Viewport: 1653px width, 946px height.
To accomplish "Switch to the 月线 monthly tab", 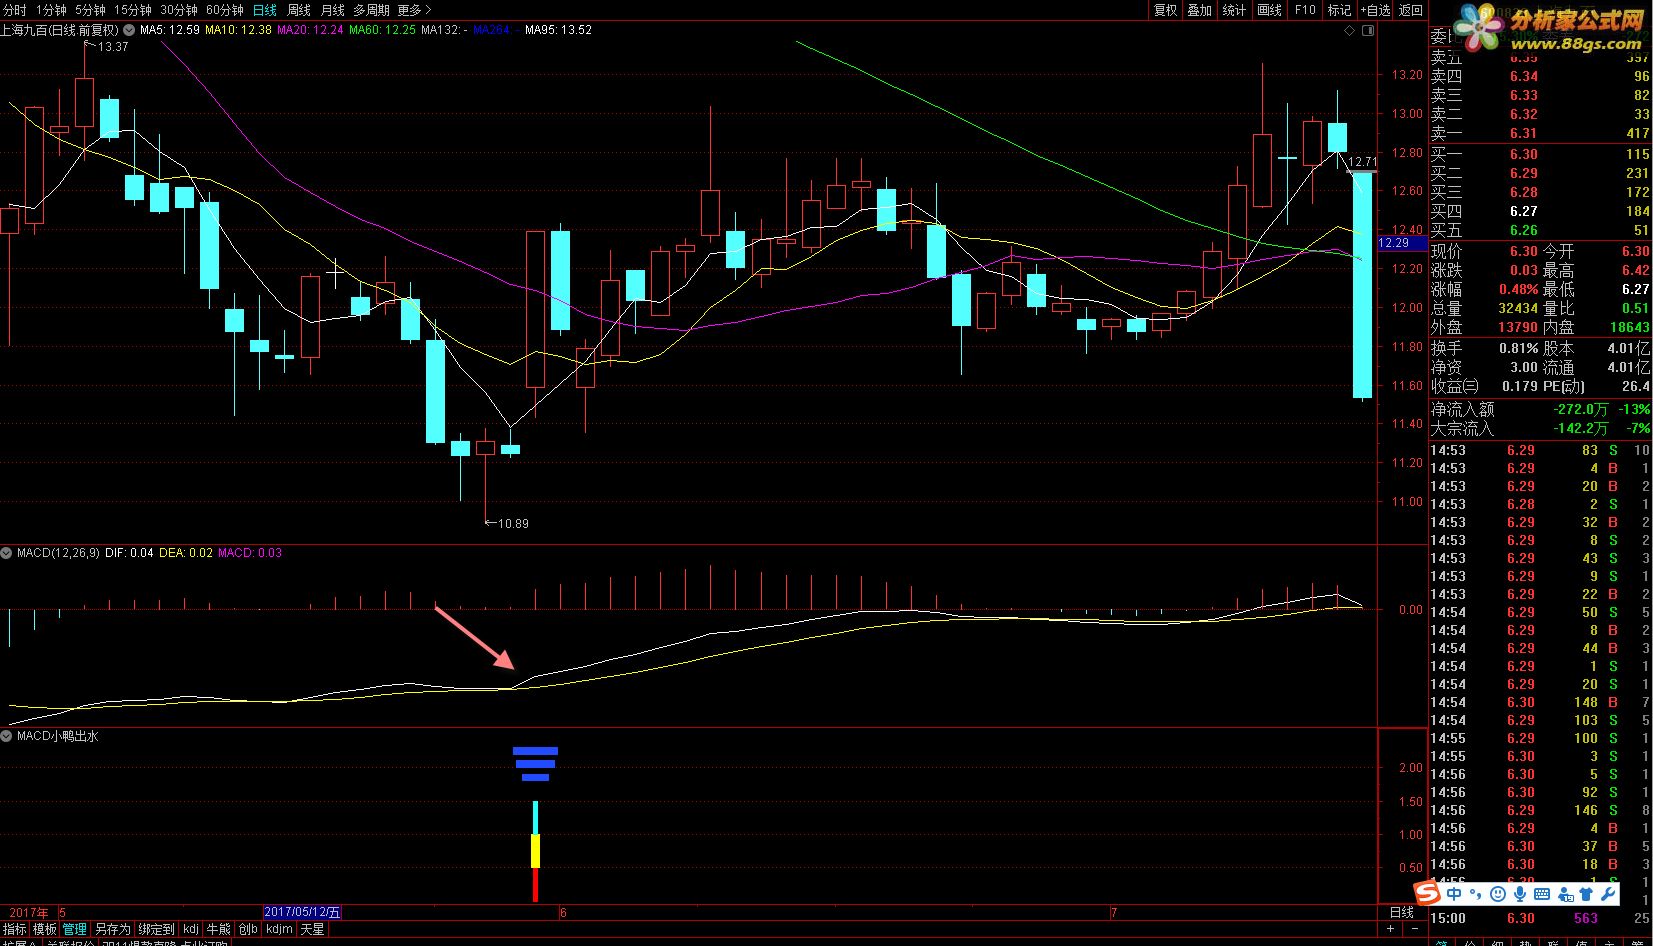I will coord(333,10).
